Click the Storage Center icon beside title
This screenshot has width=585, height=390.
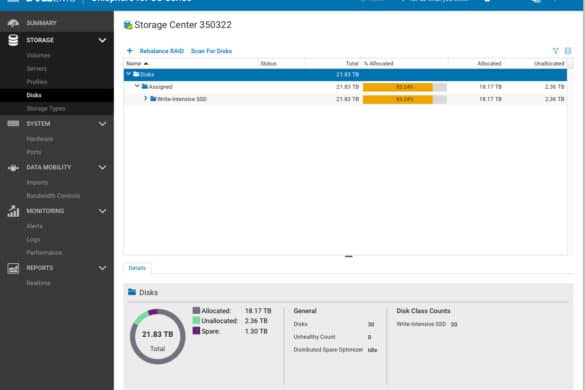(x=128, y=25)
